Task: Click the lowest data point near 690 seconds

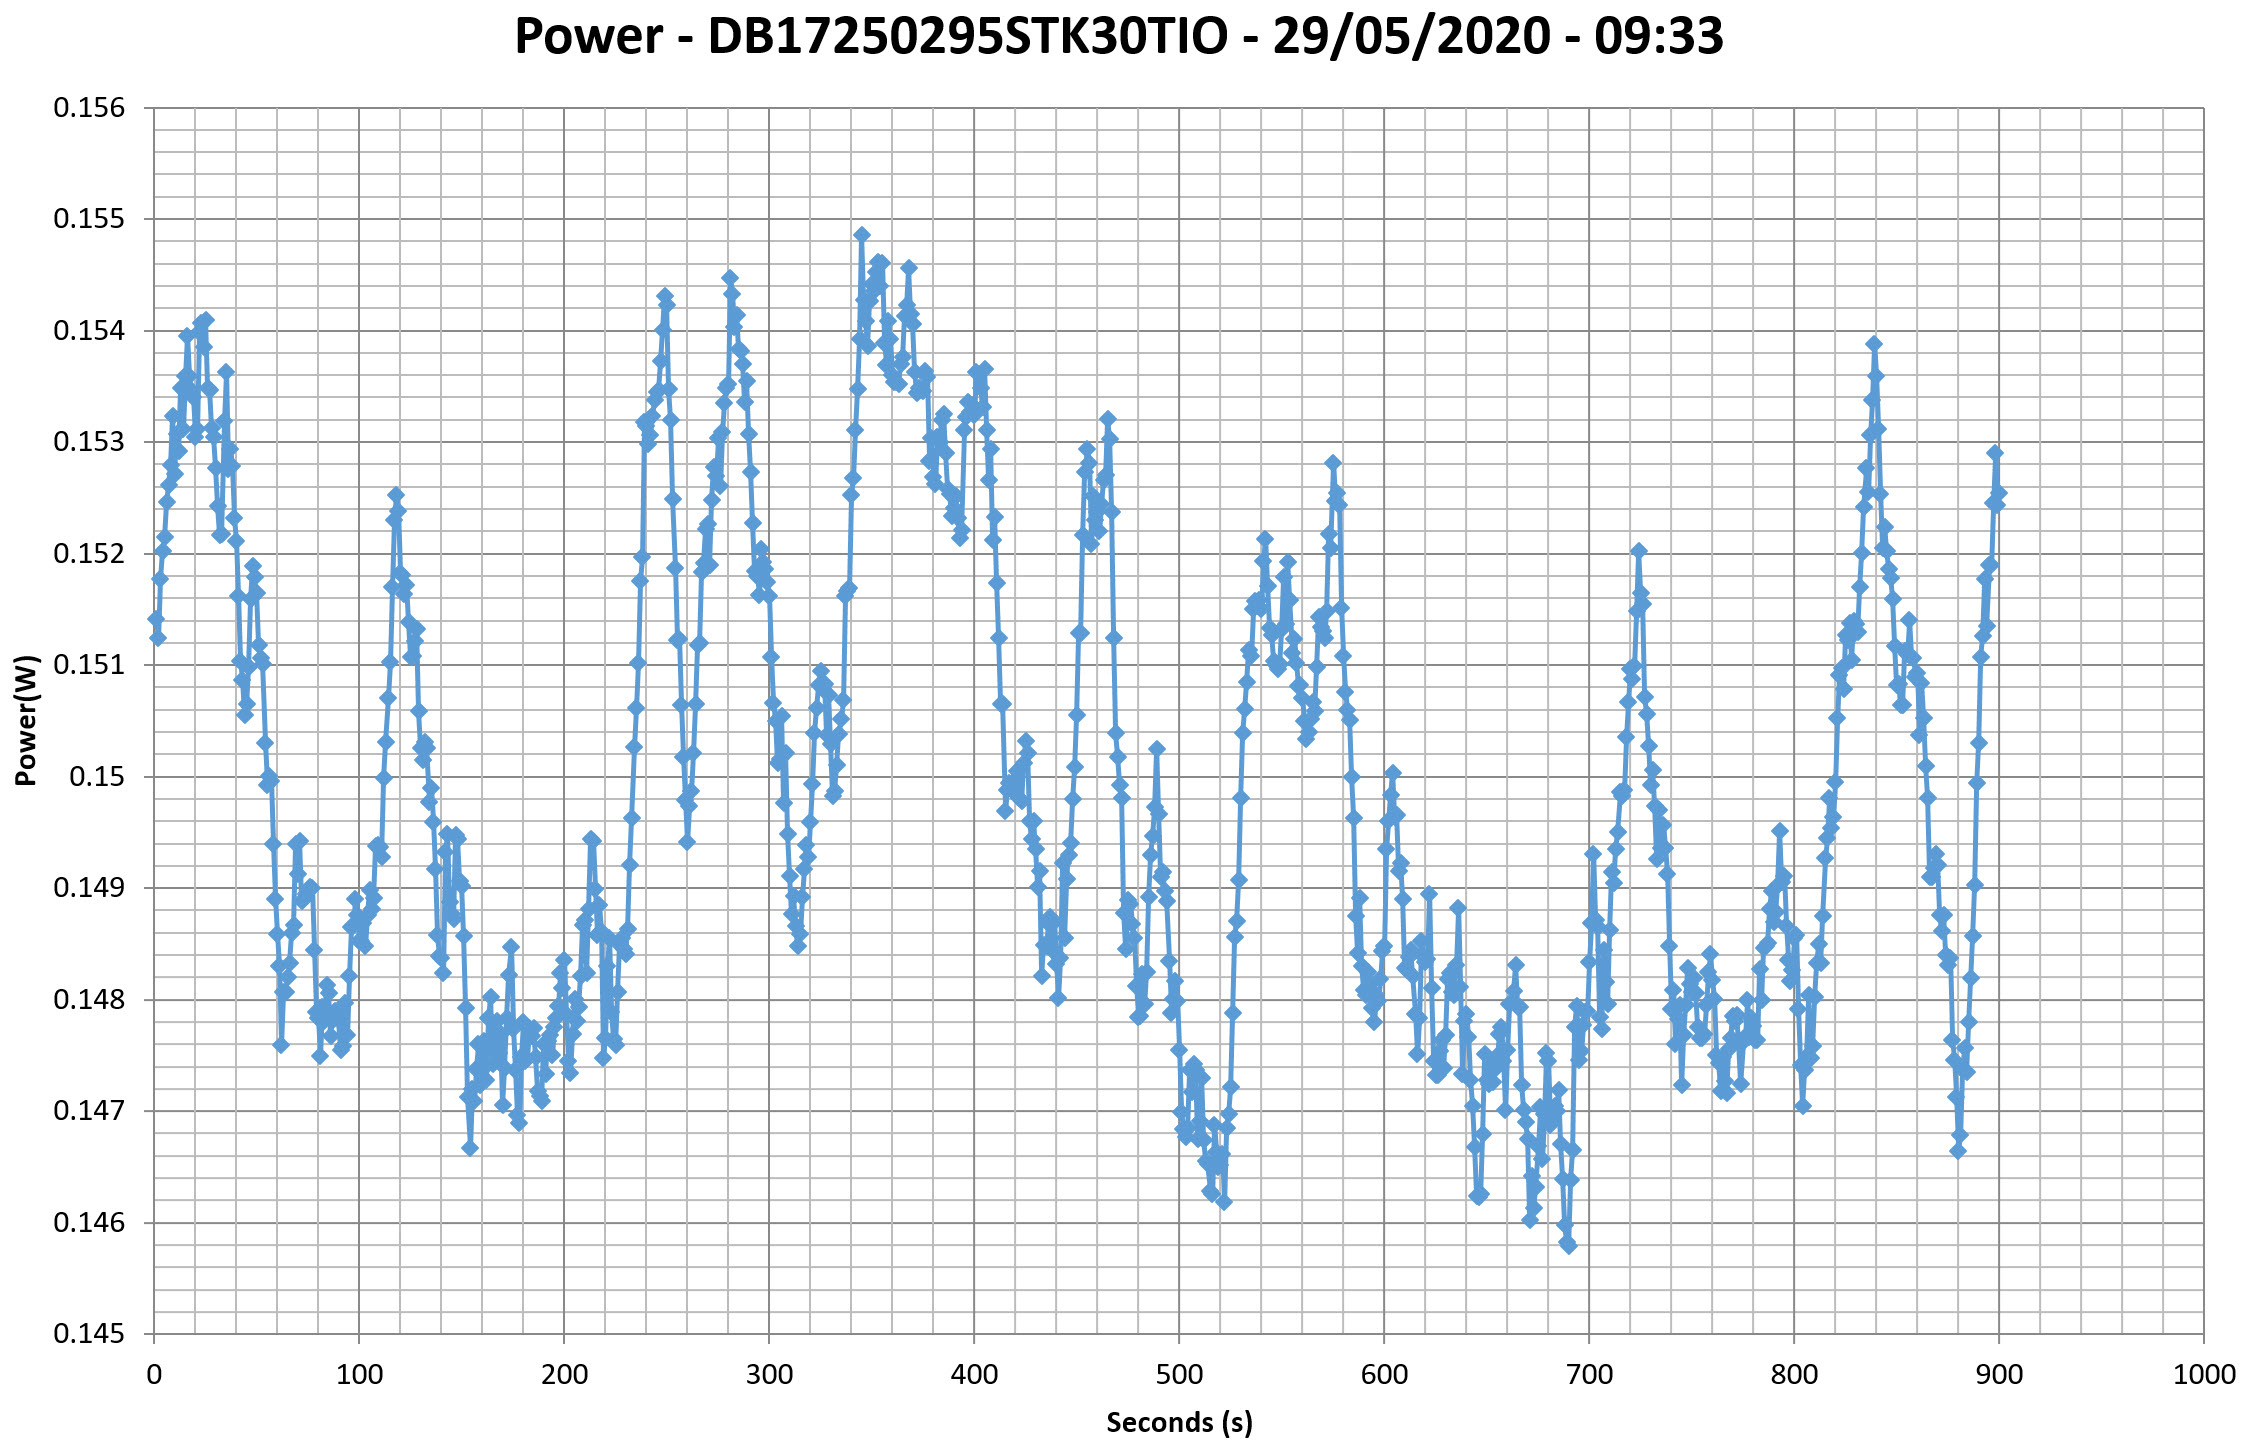Action: click(1569, 1245)
